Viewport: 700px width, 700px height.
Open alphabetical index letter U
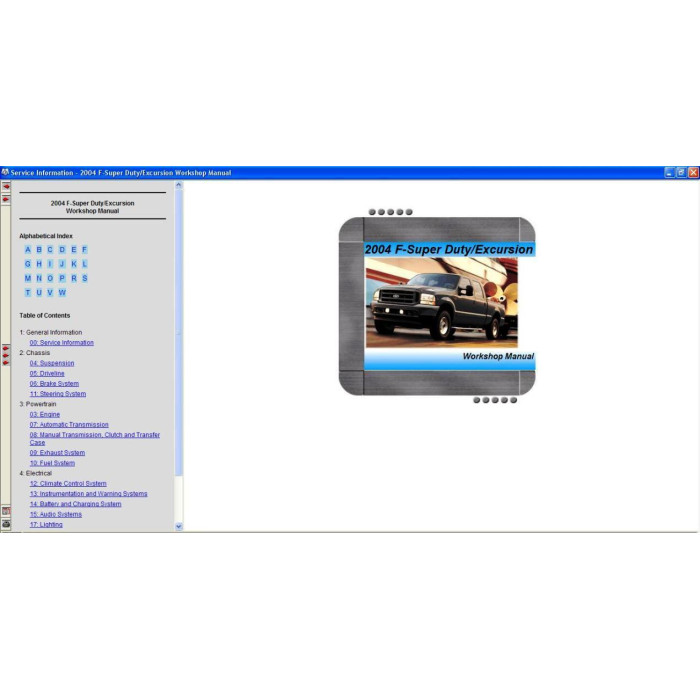click(x=39, y=292)
